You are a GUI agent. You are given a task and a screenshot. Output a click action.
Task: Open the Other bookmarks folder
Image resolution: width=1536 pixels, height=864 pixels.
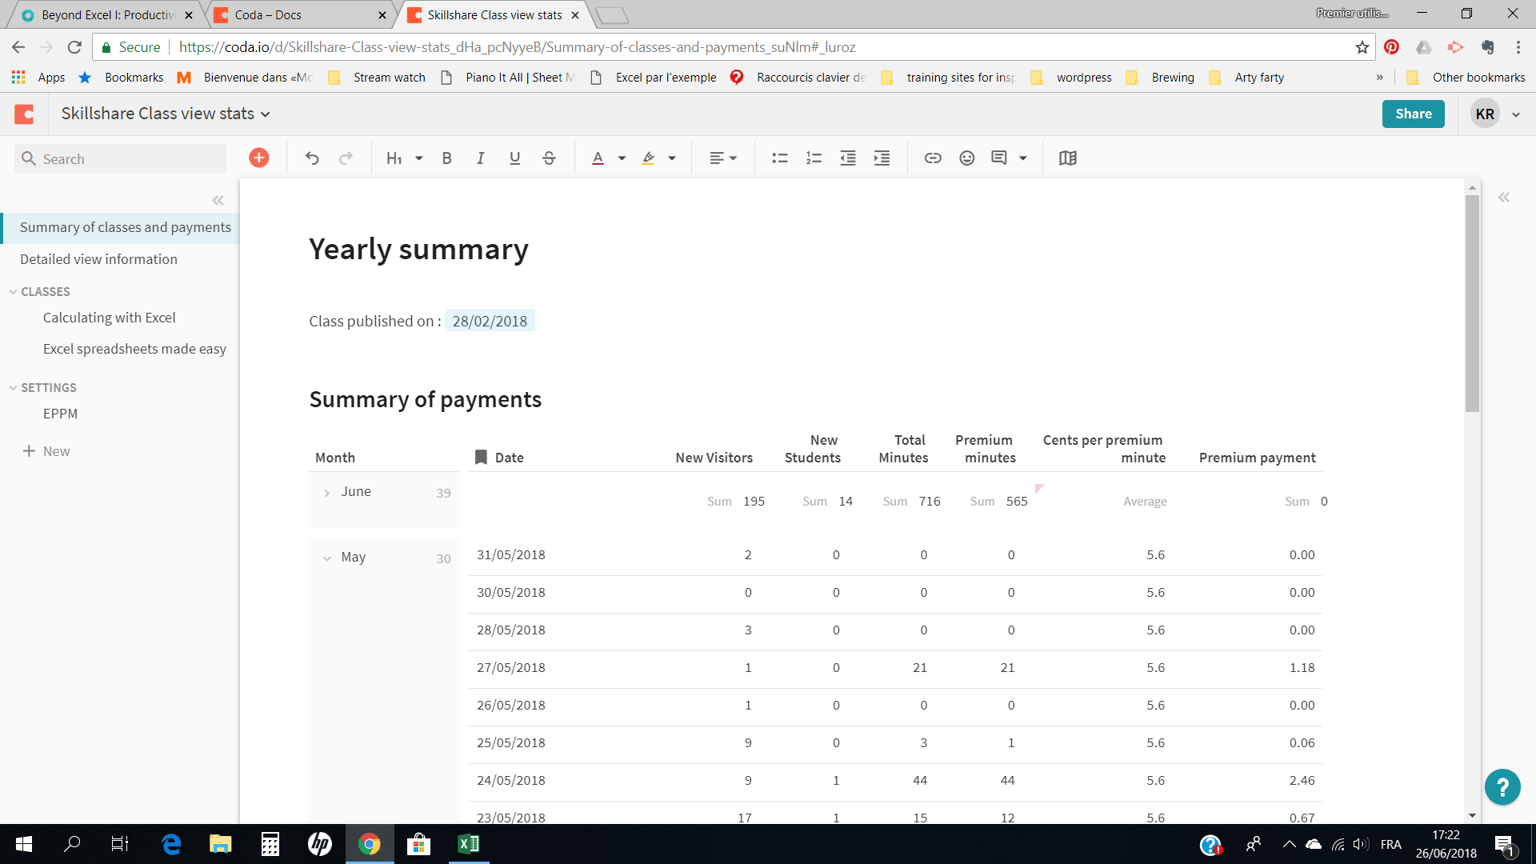coord(1466,77)
